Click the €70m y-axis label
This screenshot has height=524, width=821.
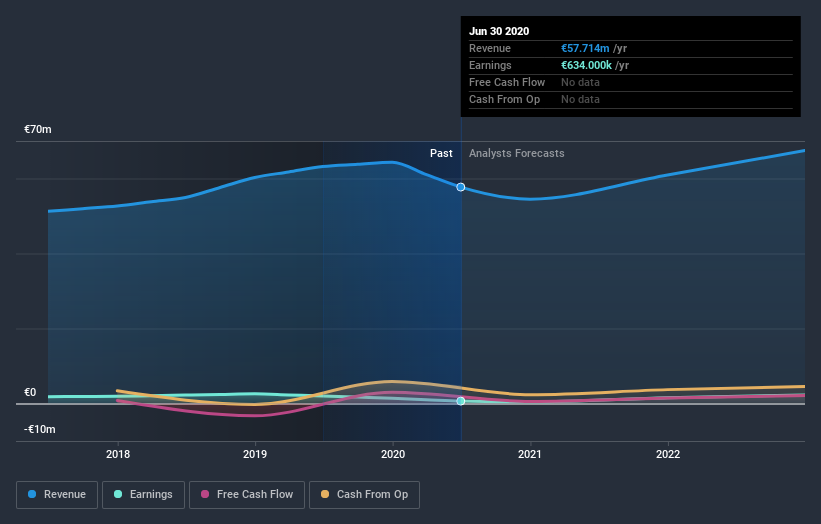[38, 129]
